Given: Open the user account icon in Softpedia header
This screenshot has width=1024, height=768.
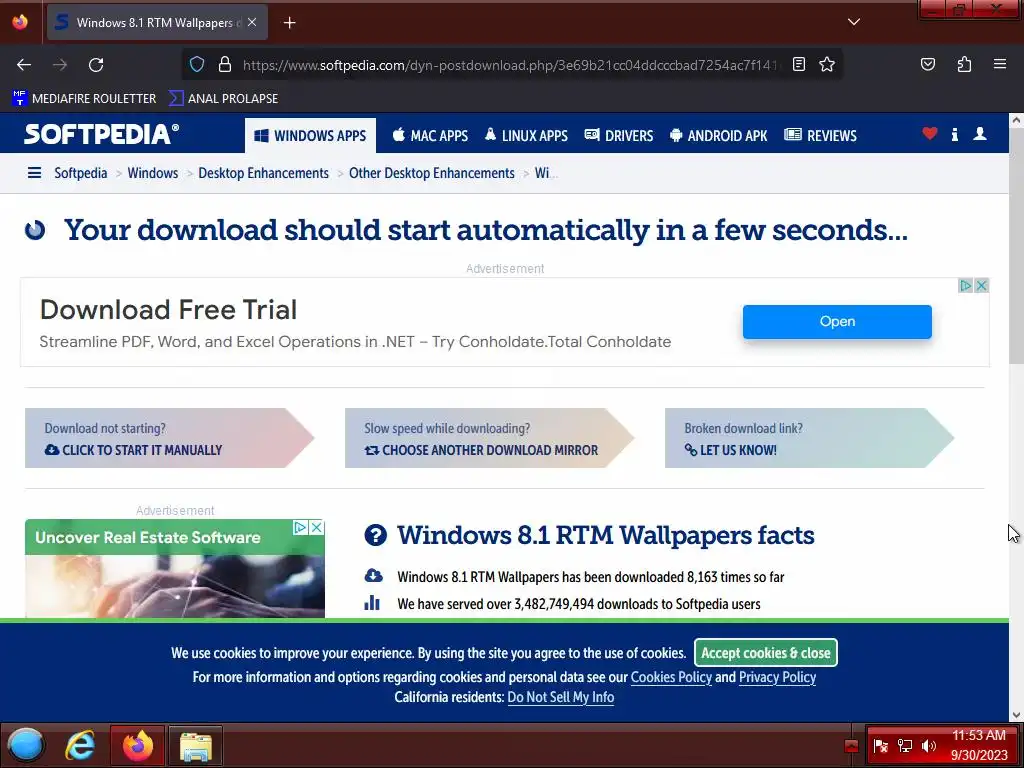Looking at the screenshot, I should point(980,134).
